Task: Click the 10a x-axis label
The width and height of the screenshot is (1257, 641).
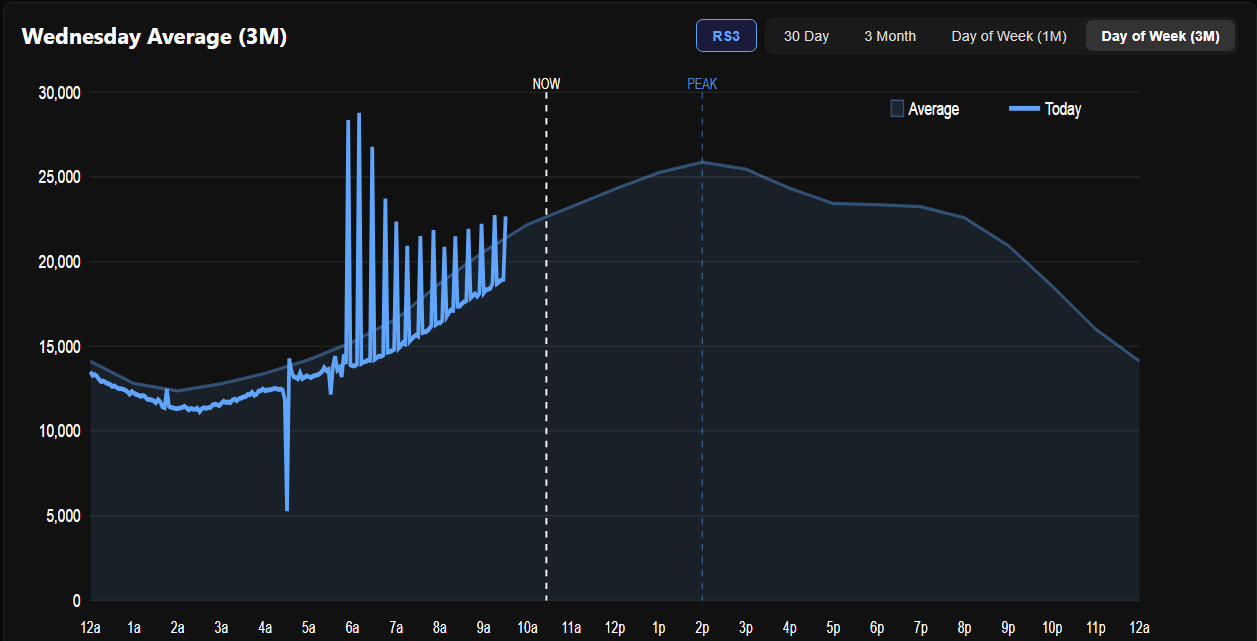Action: click(527, 628)
